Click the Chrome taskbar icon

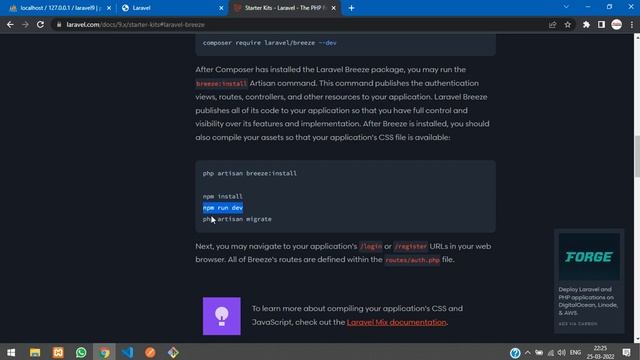coord(104,352)
